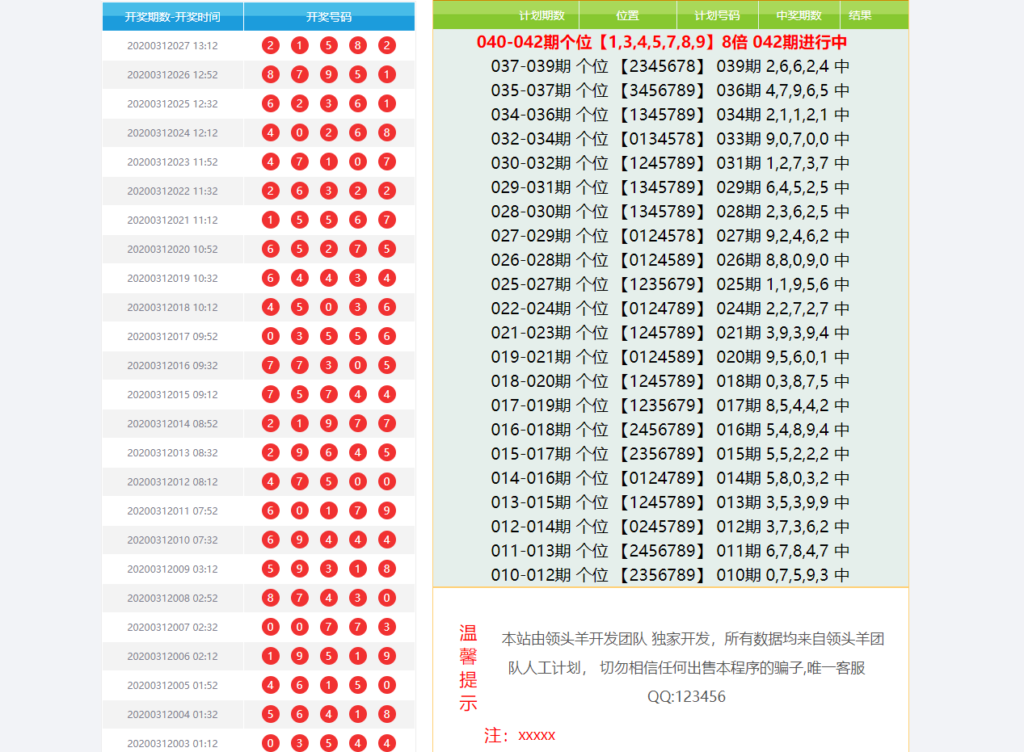Click the red 温馨提示 notice label

468,668
